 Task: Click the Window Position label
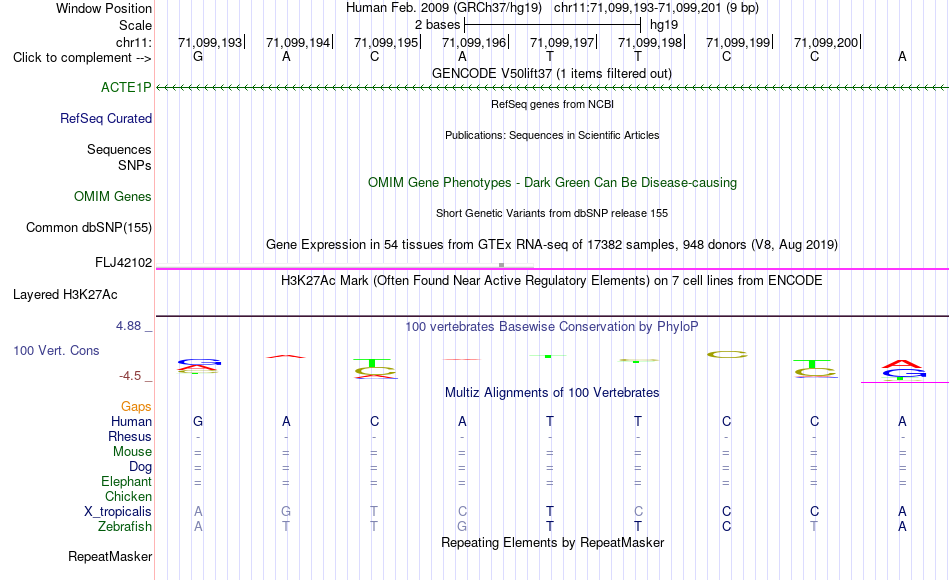(x=104, y=8)
